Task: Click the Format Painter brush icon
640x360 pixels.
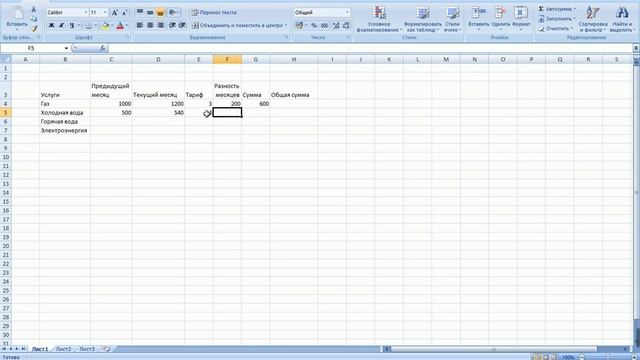Action: pos(34,28)
